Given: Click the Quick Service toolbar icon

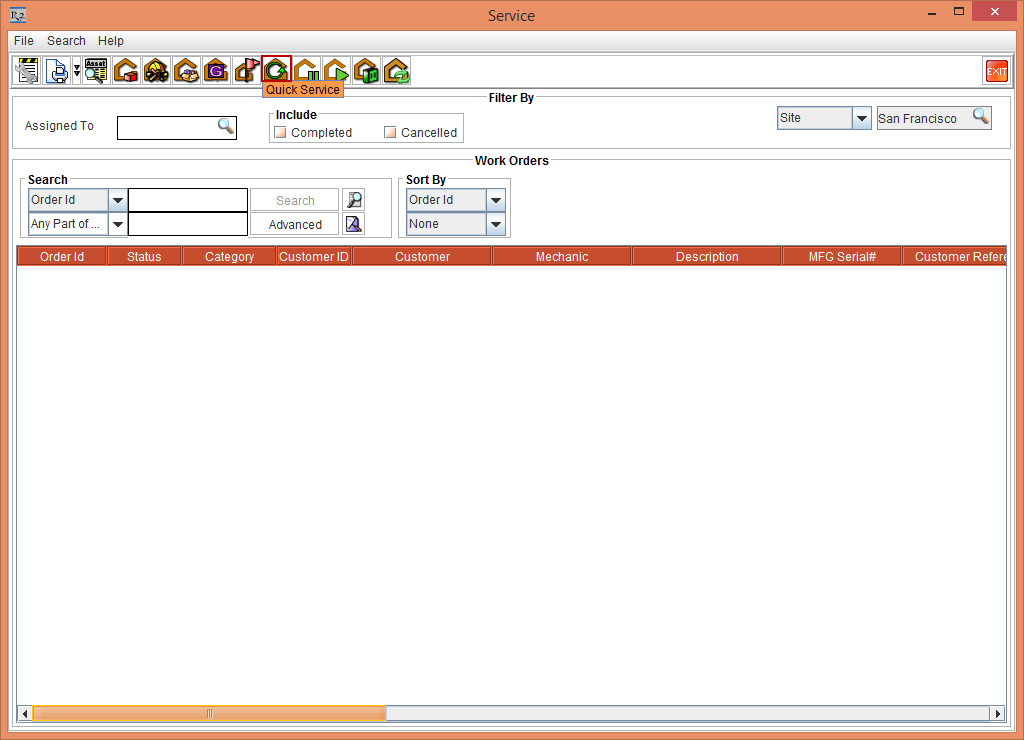Looking at the screenshot, I should point(276,71).
